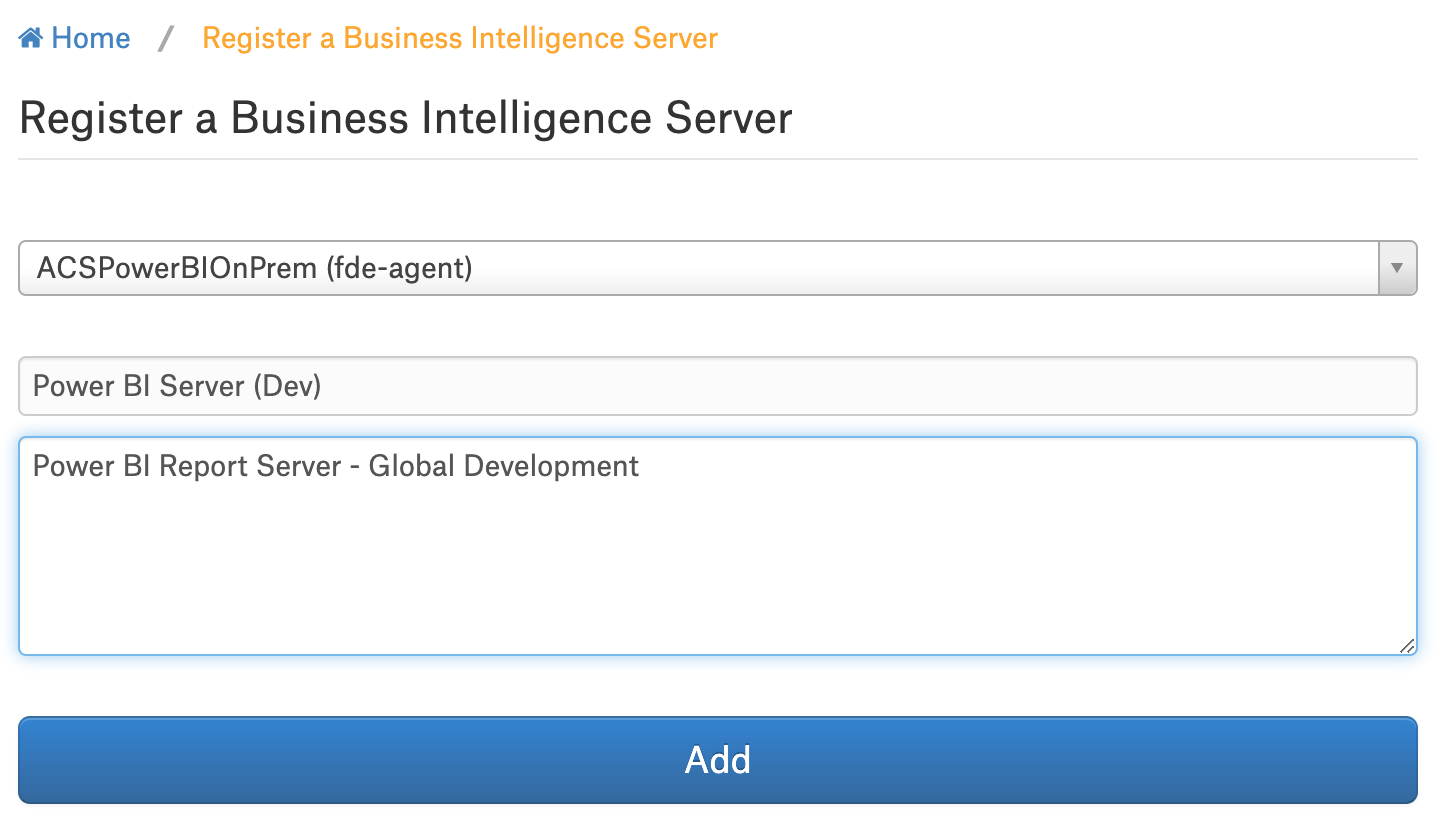Click the slash separator in the breadcrumb
This screenshot has width=1450, height=830.
pyautogui.click(x=166, y=38)
